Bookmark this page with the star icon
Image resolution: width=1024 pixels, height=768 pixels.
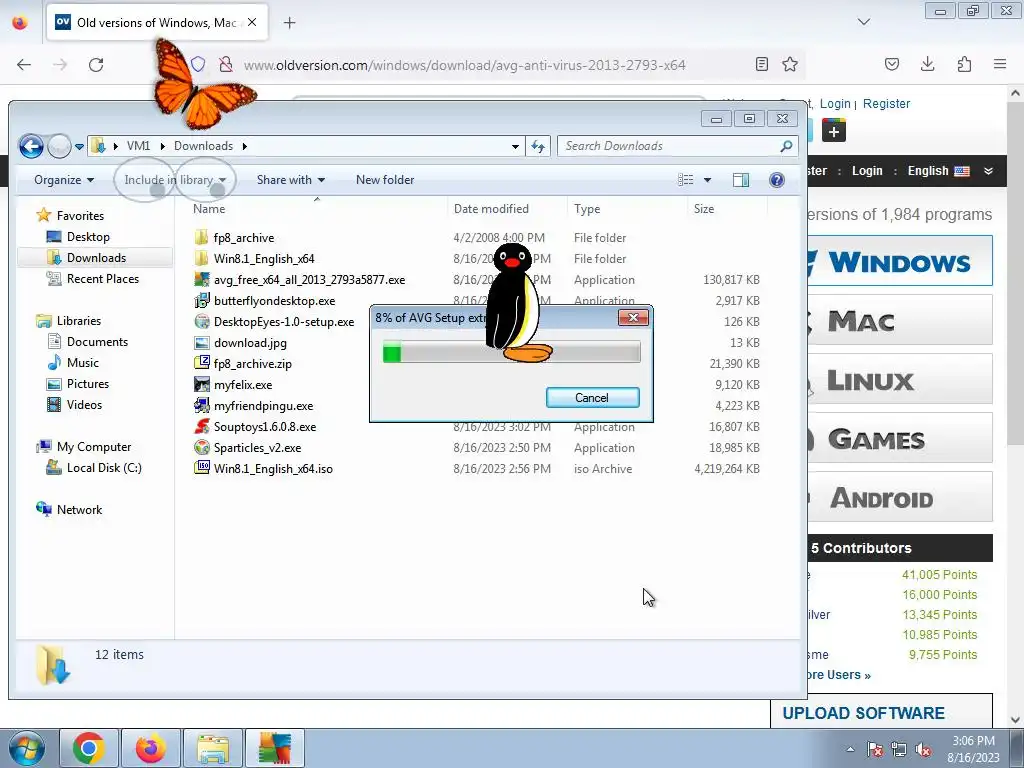(x=790, y=64)
